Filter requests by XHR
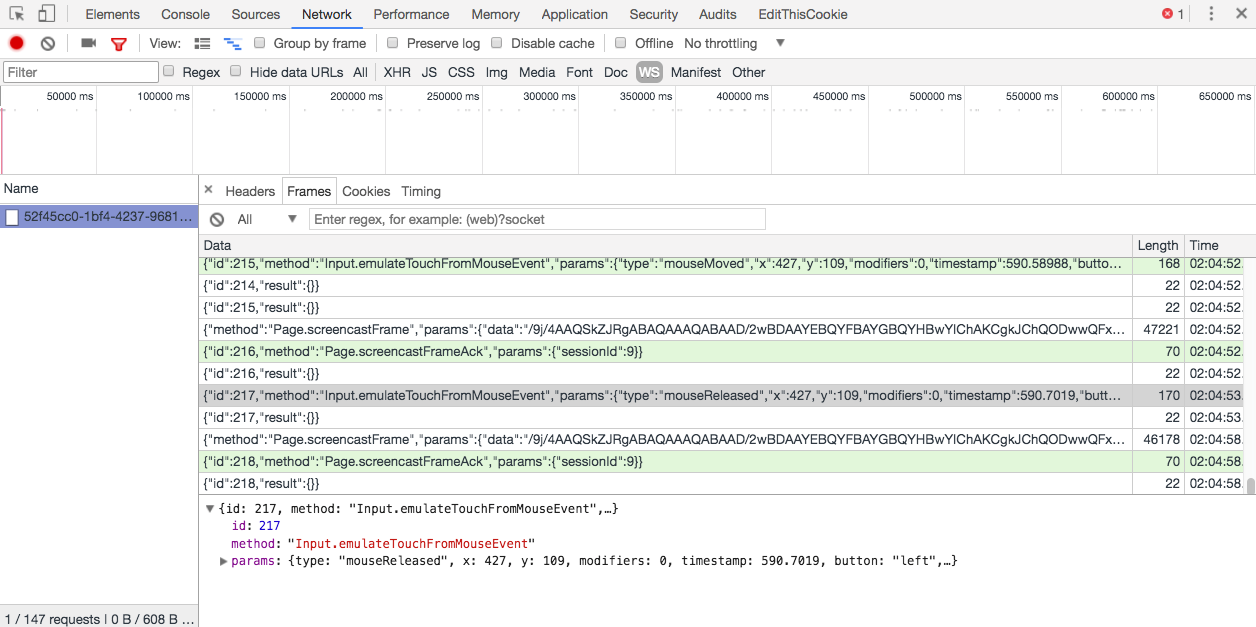 point(397,72)
